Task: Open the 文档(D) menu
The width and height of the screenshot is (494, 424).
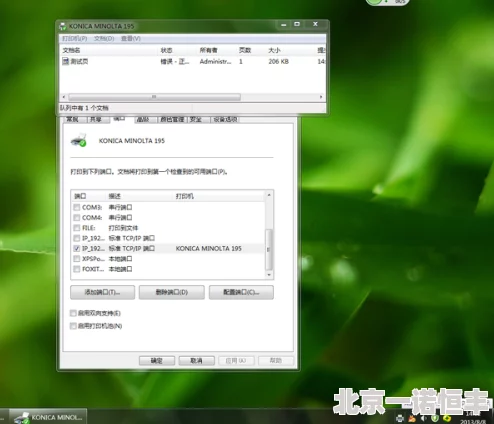Action: coord(104,39)
